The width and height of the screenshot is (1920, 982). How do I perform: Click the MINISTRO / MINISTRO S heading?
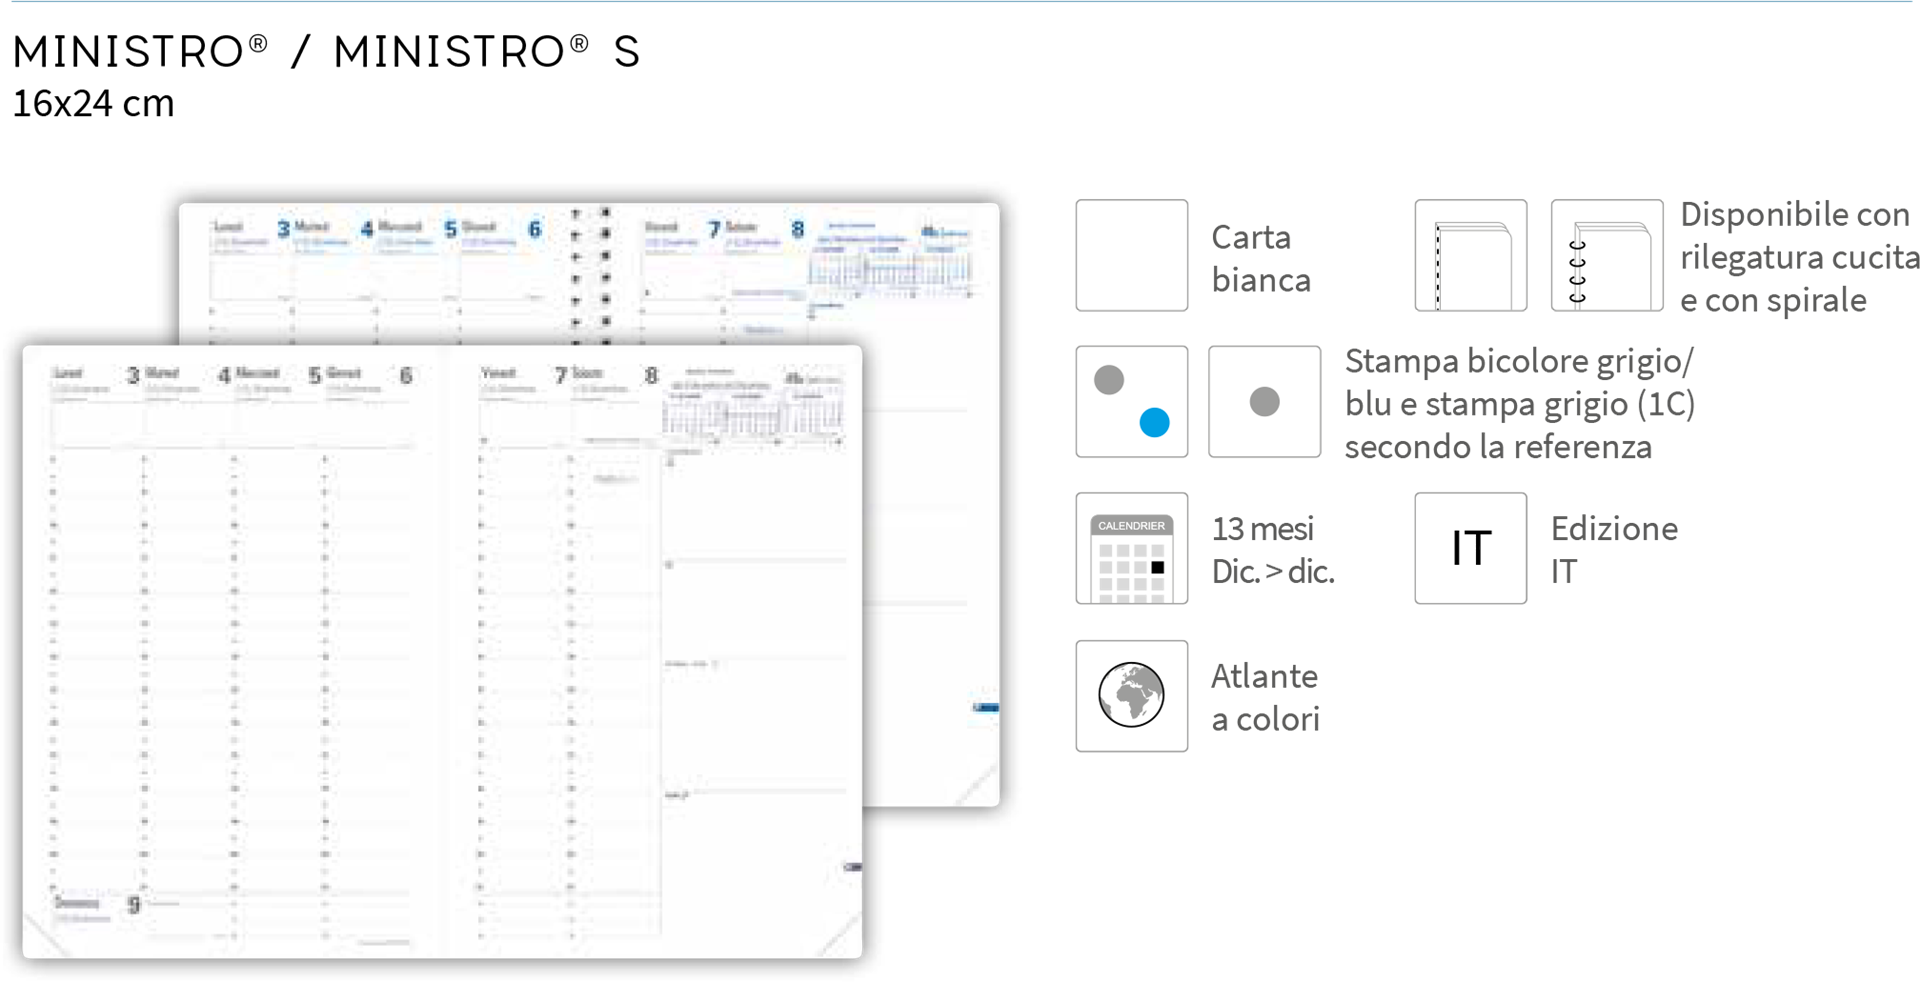tap(326, 51)
